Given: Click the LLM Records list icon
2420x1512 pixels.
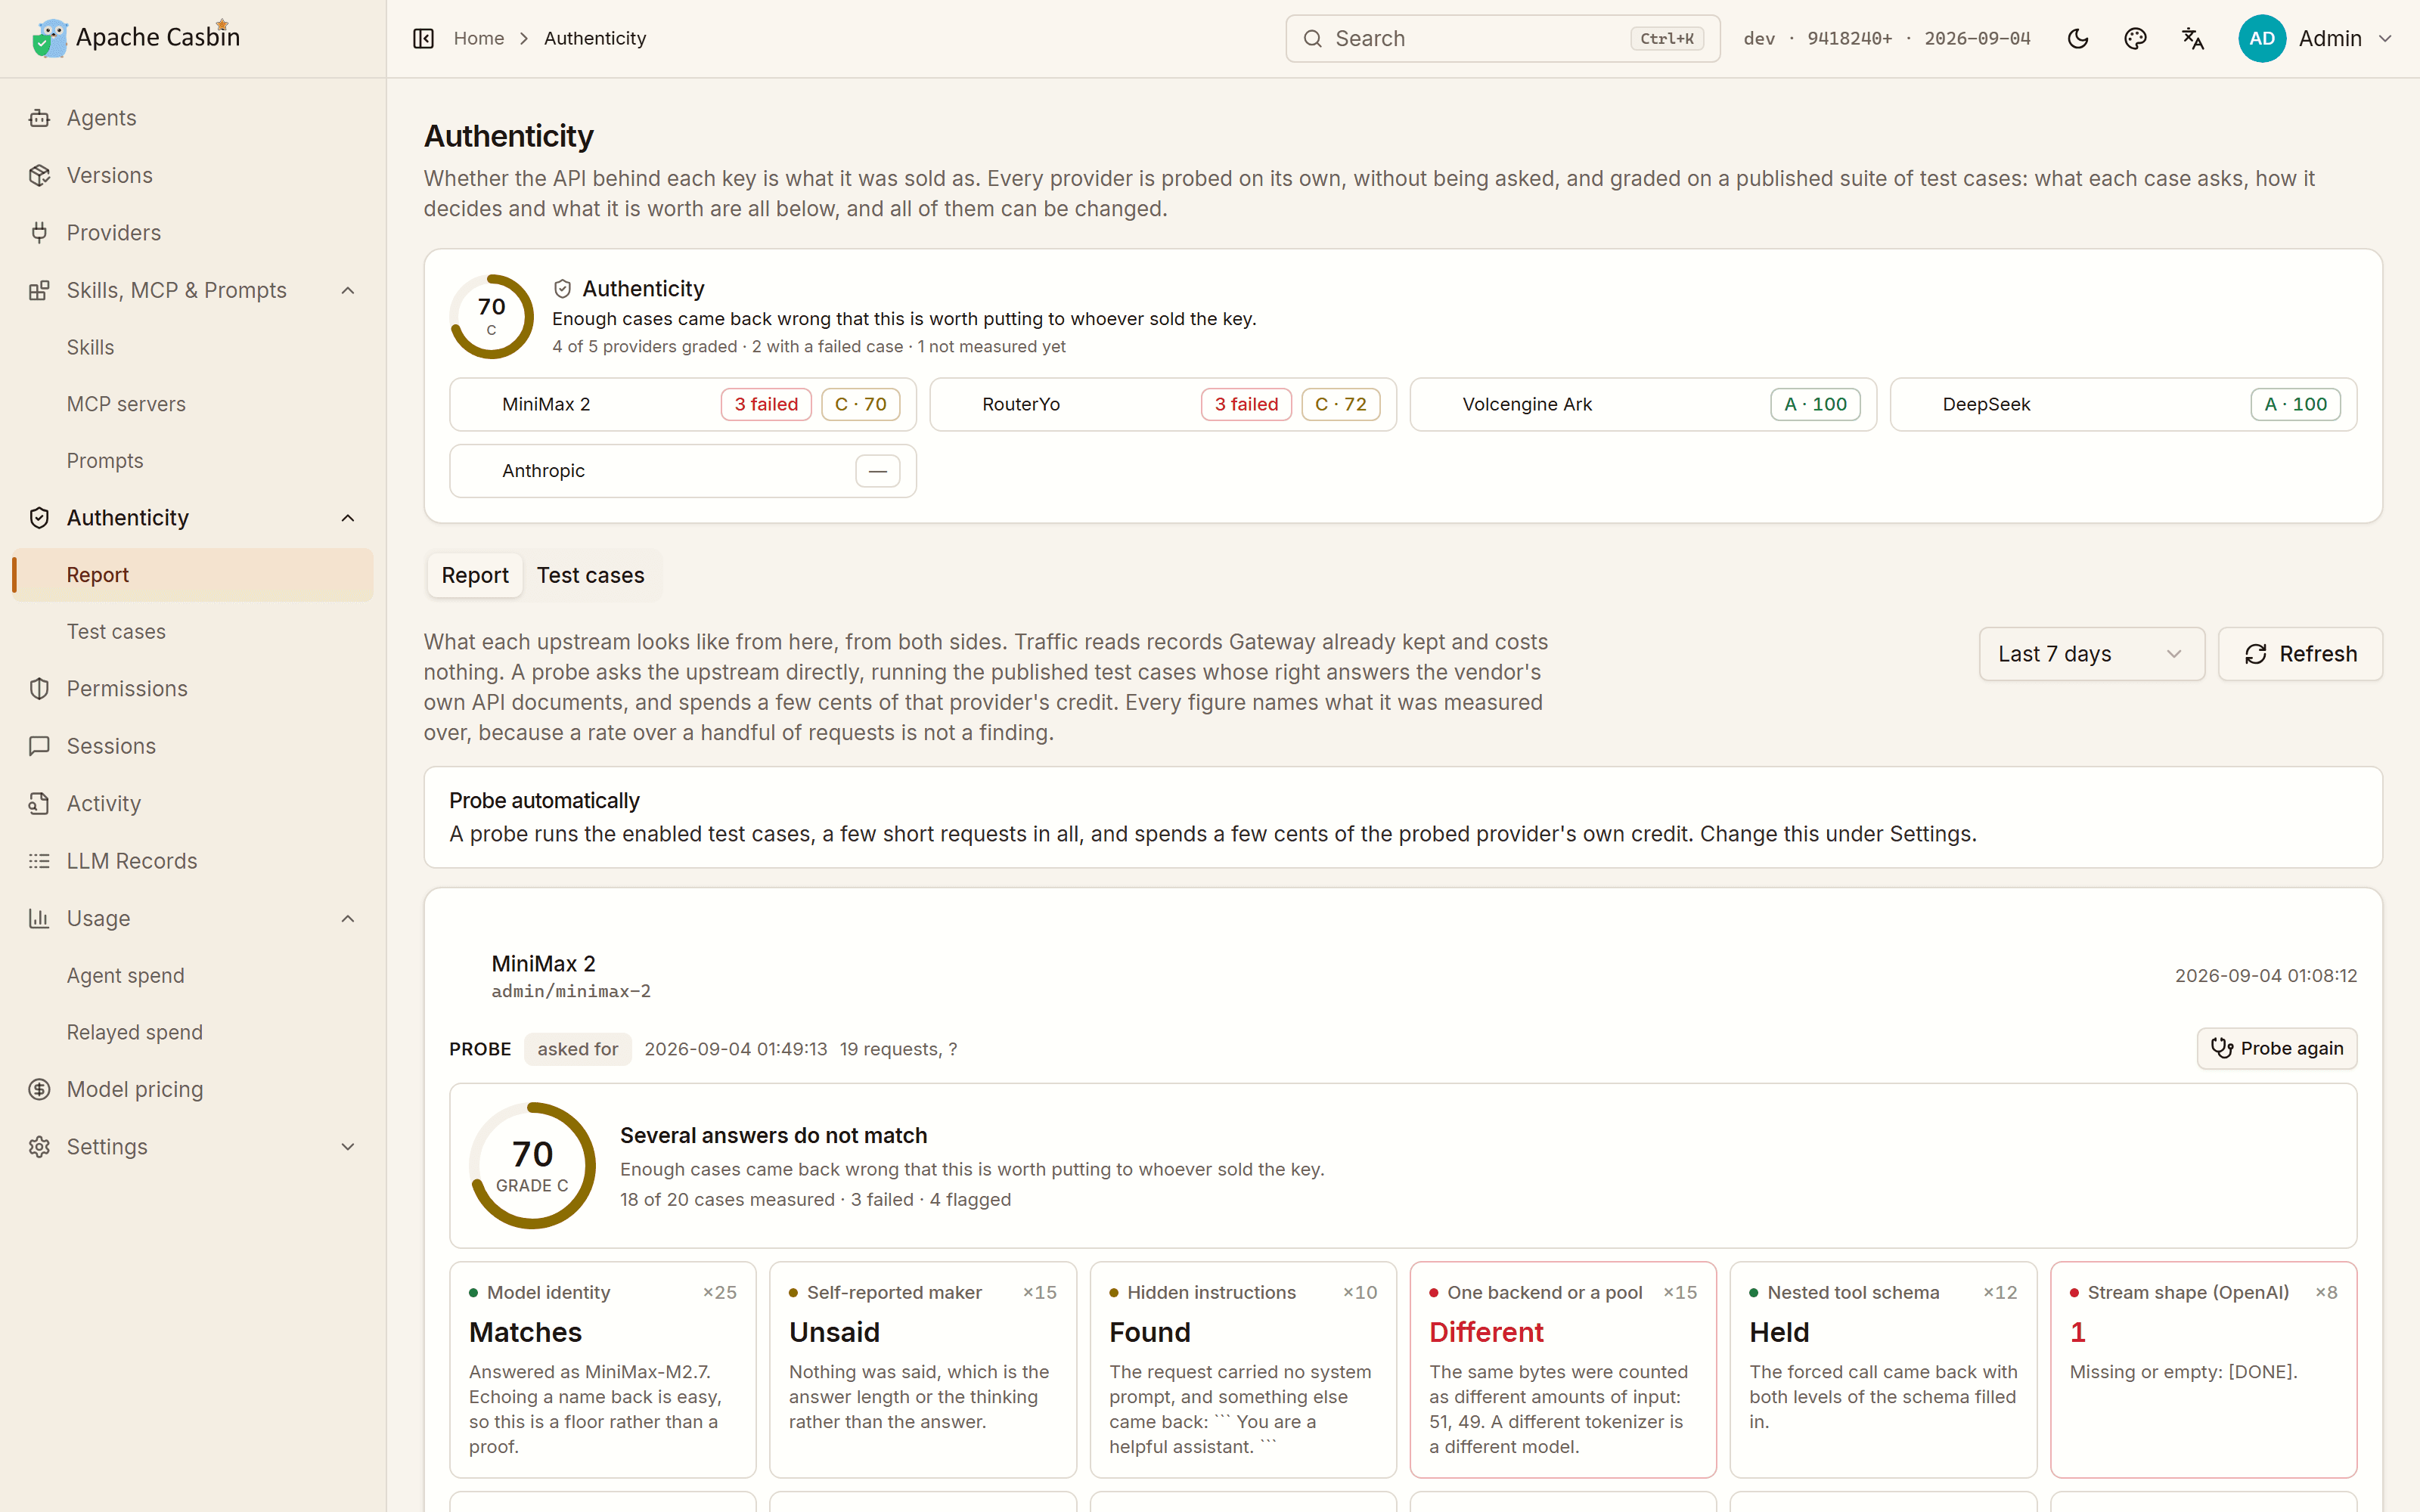Looking at the screenshot, I should [39, 861].
